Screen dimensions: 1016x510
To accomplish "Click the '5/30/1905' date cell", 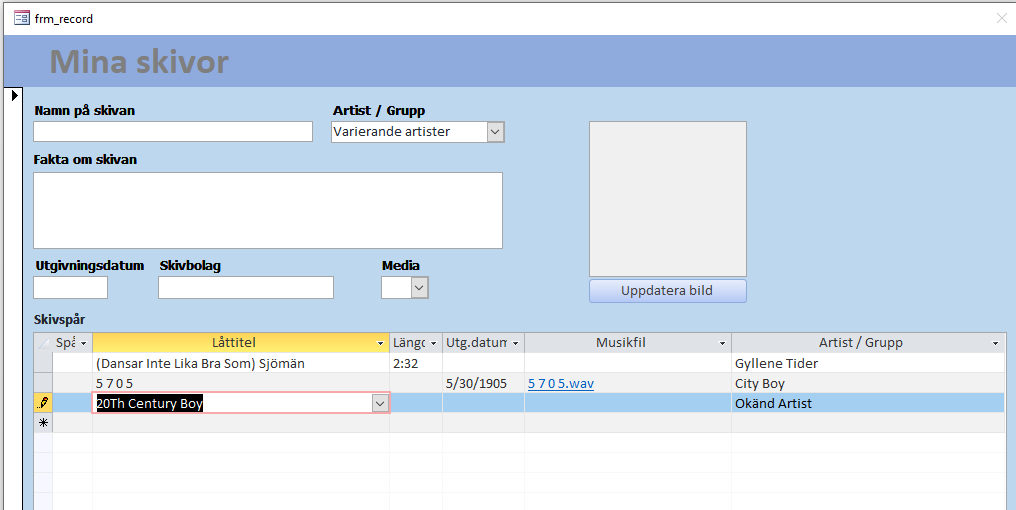I will click(x=483, y=384).
